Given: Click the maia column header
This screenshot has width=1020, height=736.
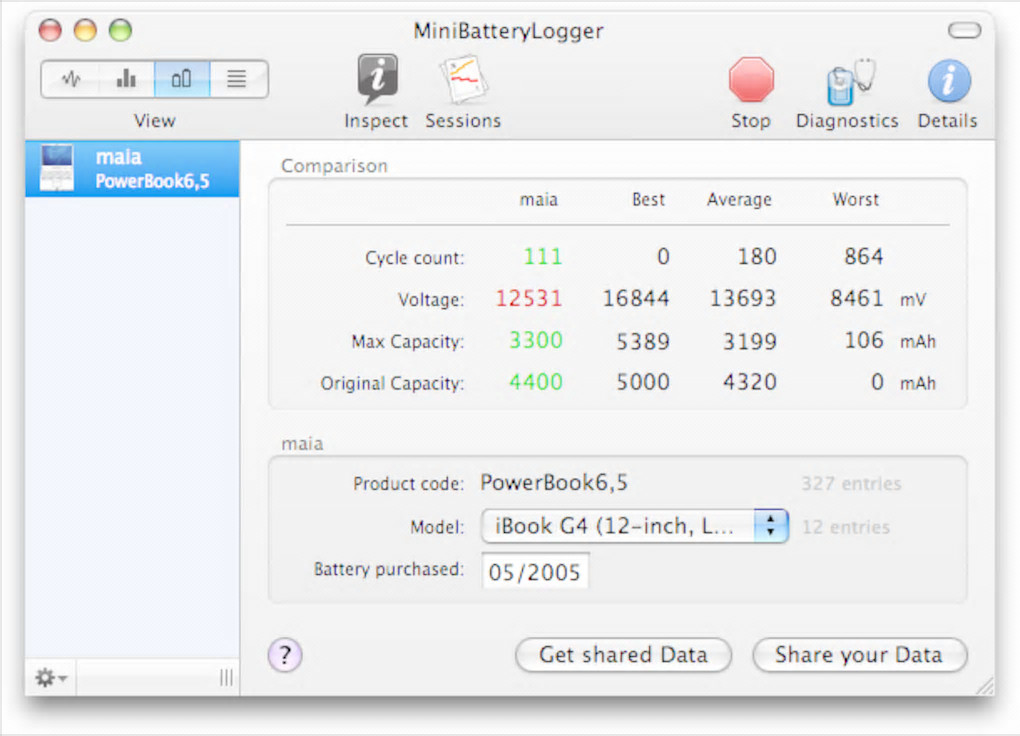Looking at the screenshot, I should (x=539, y=199).
